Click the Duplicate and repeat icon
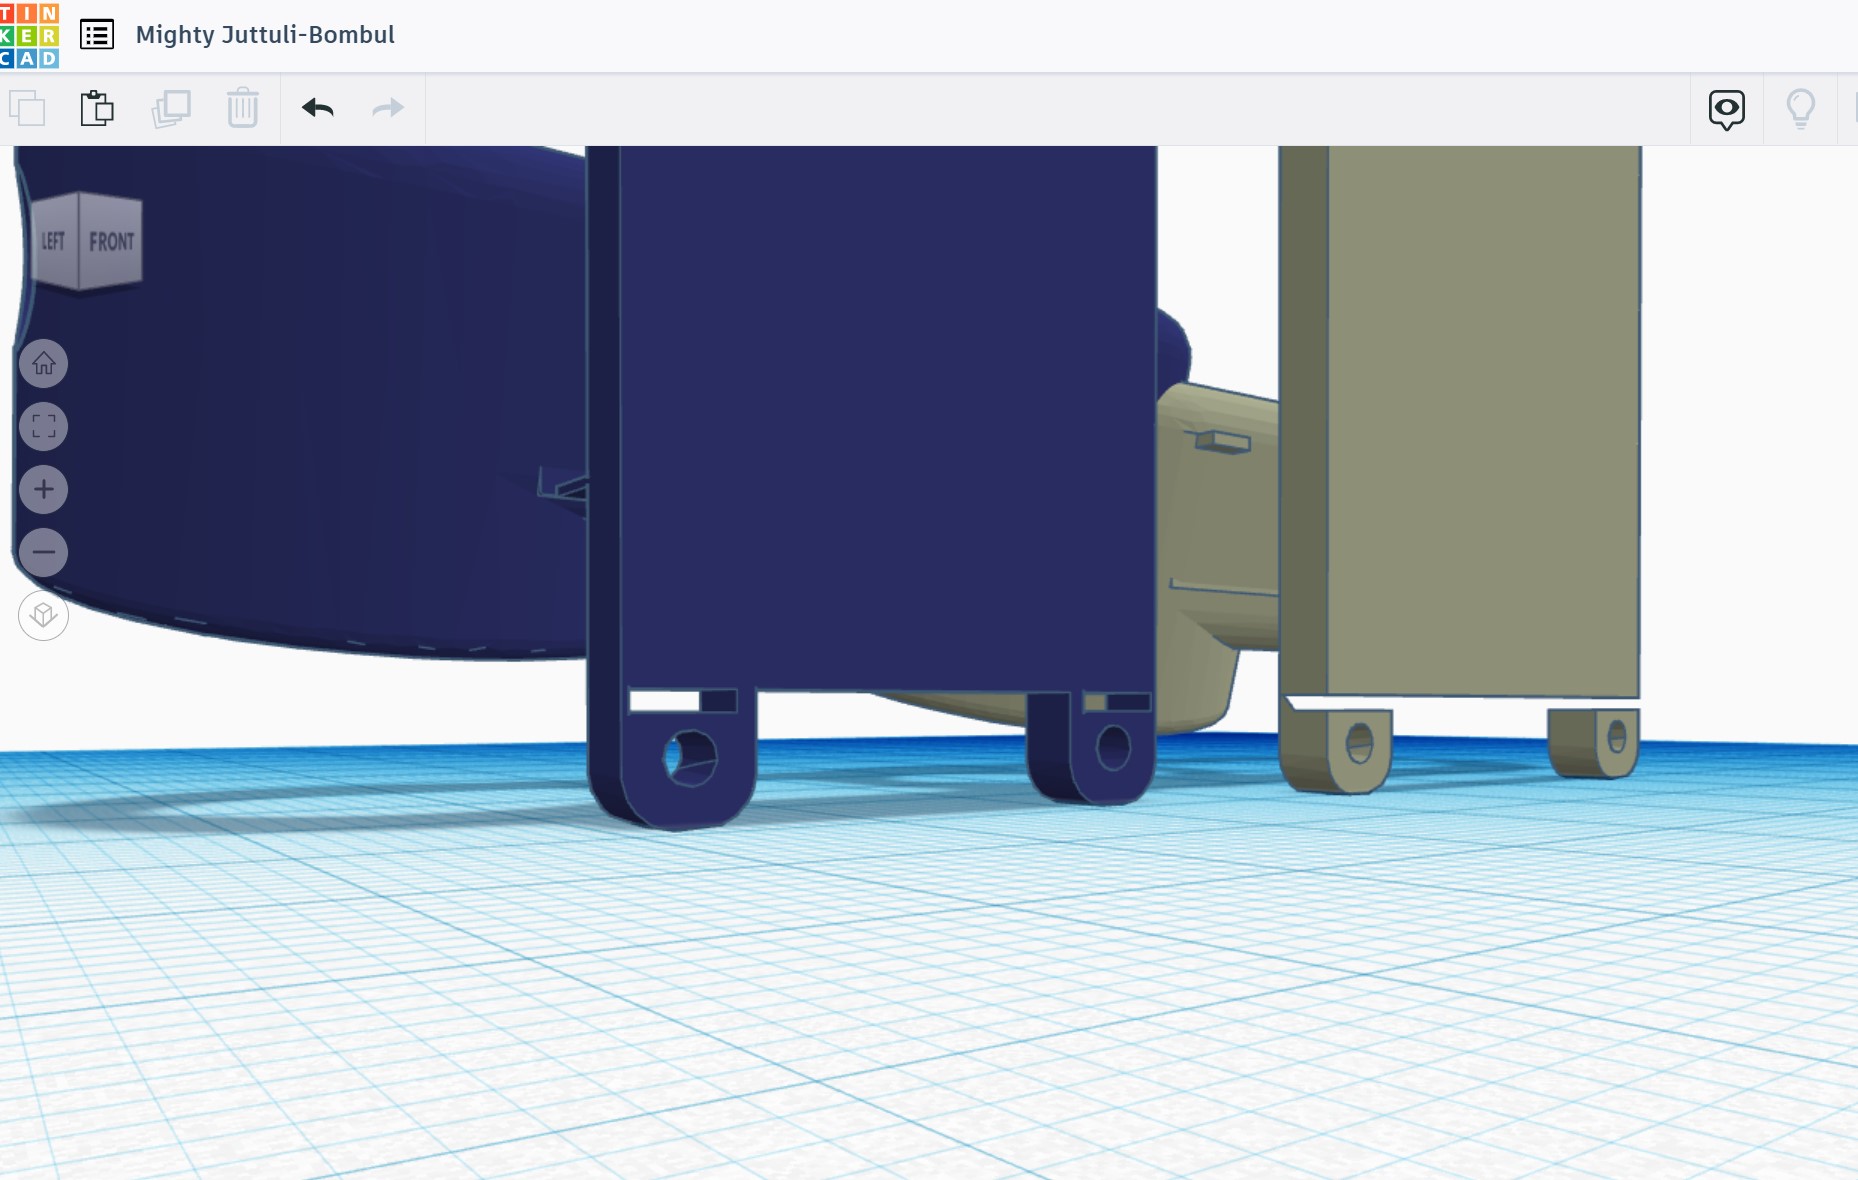The image size is (1858, 1180). (x=171, y=108)
